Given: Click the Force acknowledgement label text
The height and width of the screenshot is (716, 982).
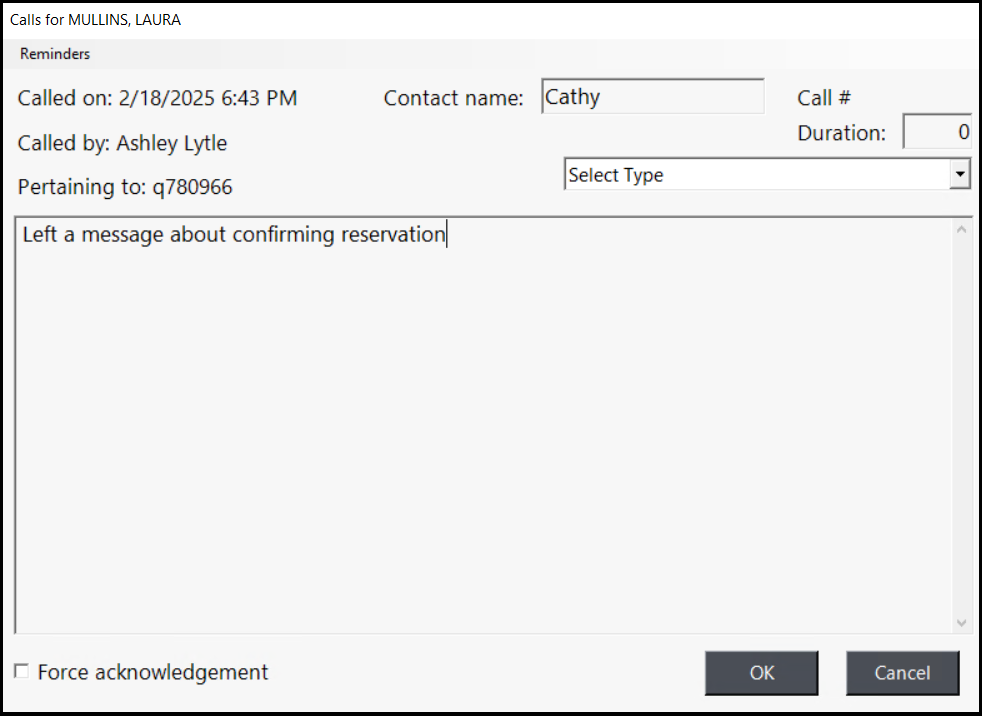Looking at the screenshot, I should (x=153, y=672).
